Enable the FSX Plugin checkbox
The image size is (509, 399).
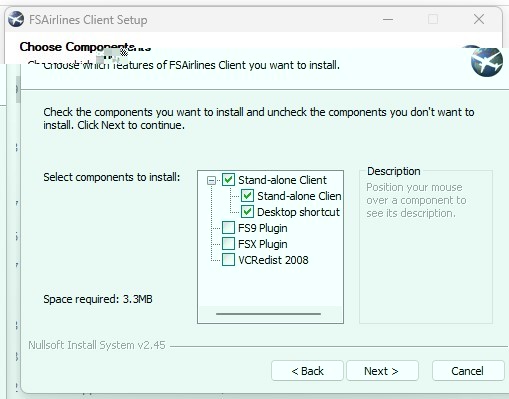coord(228,244)
